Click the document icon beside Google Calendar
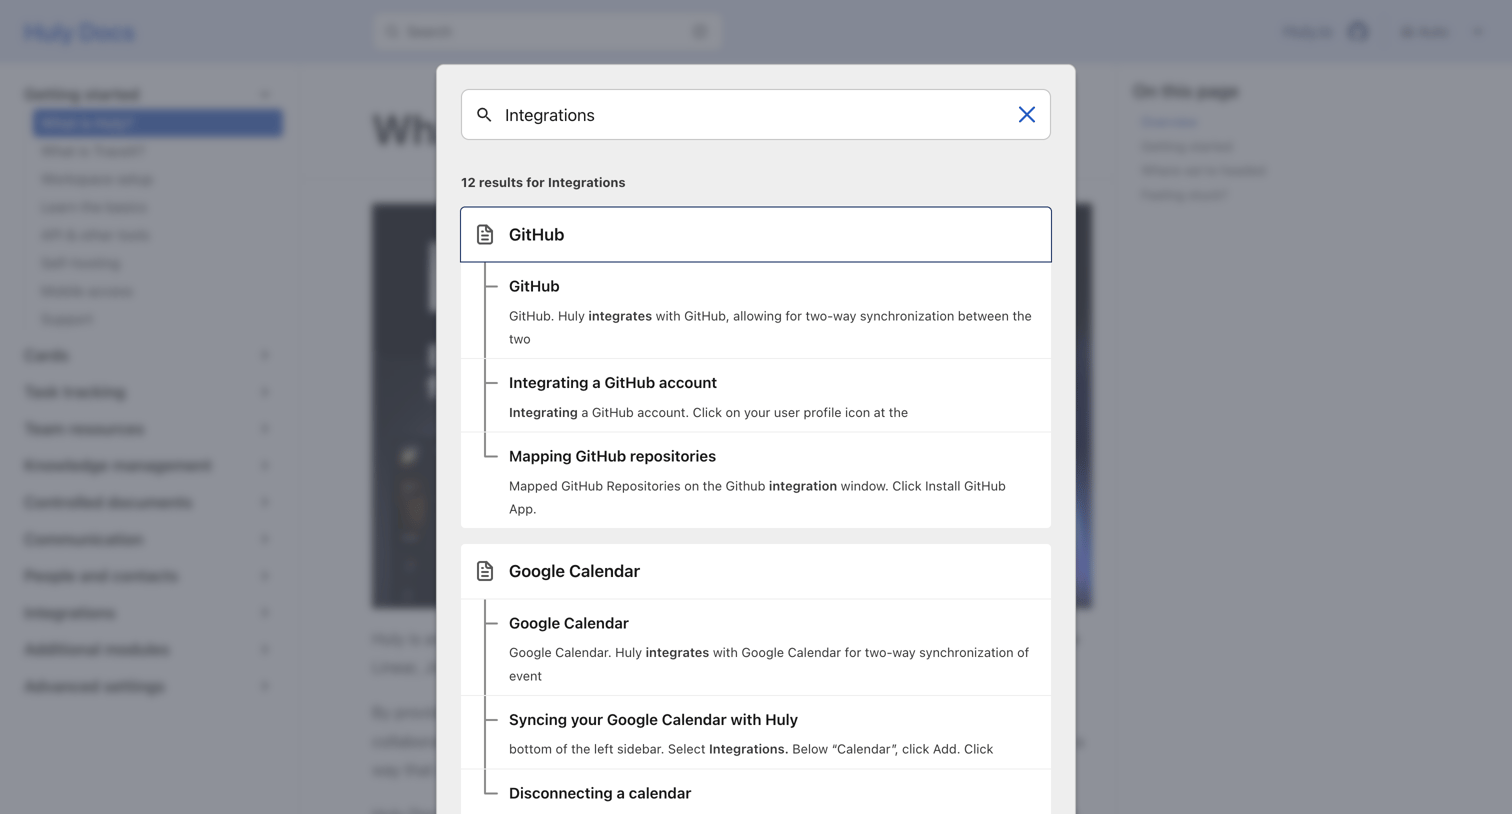The image size is (1512, 814). tap(485, 571)
